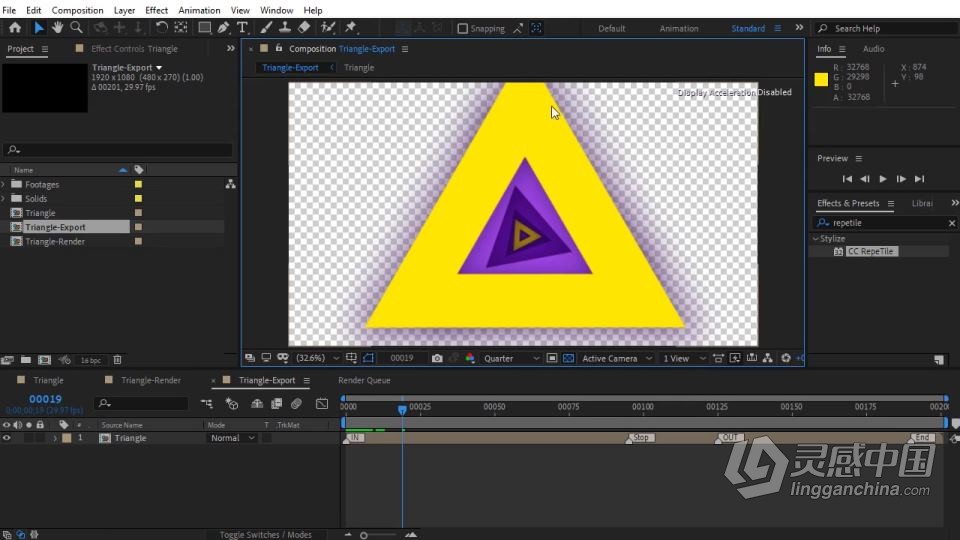
Task: Select the Zoom magnifier tool
Action: coord(77,28)
